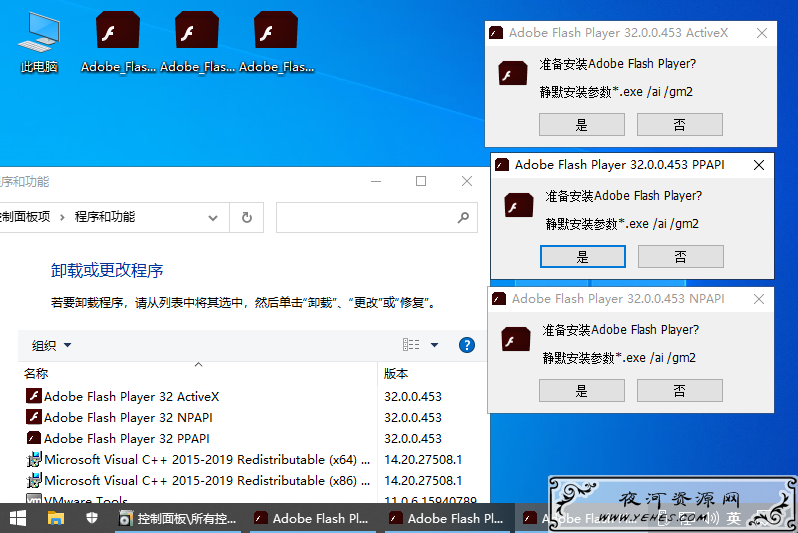Viewport: 798px width, 533px height.
Task: Open Windows Security shield on taskbar
Action: pyautogui.click(x=92, y=519)
